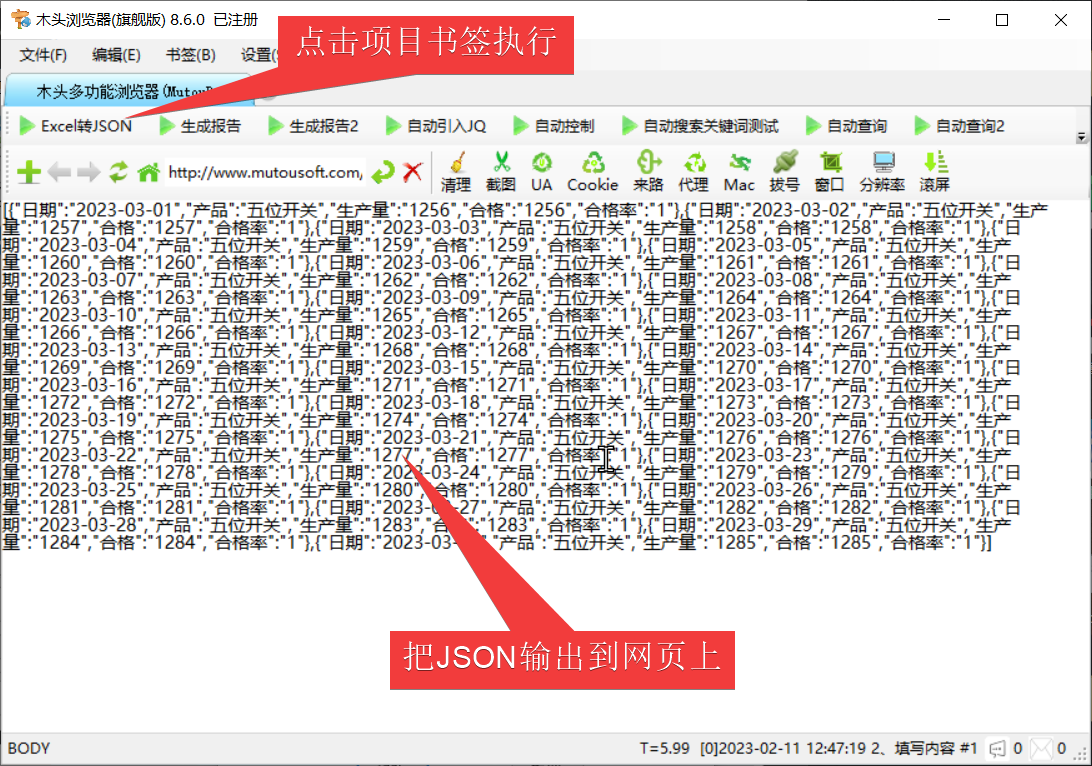Open the home page icon

148,172
